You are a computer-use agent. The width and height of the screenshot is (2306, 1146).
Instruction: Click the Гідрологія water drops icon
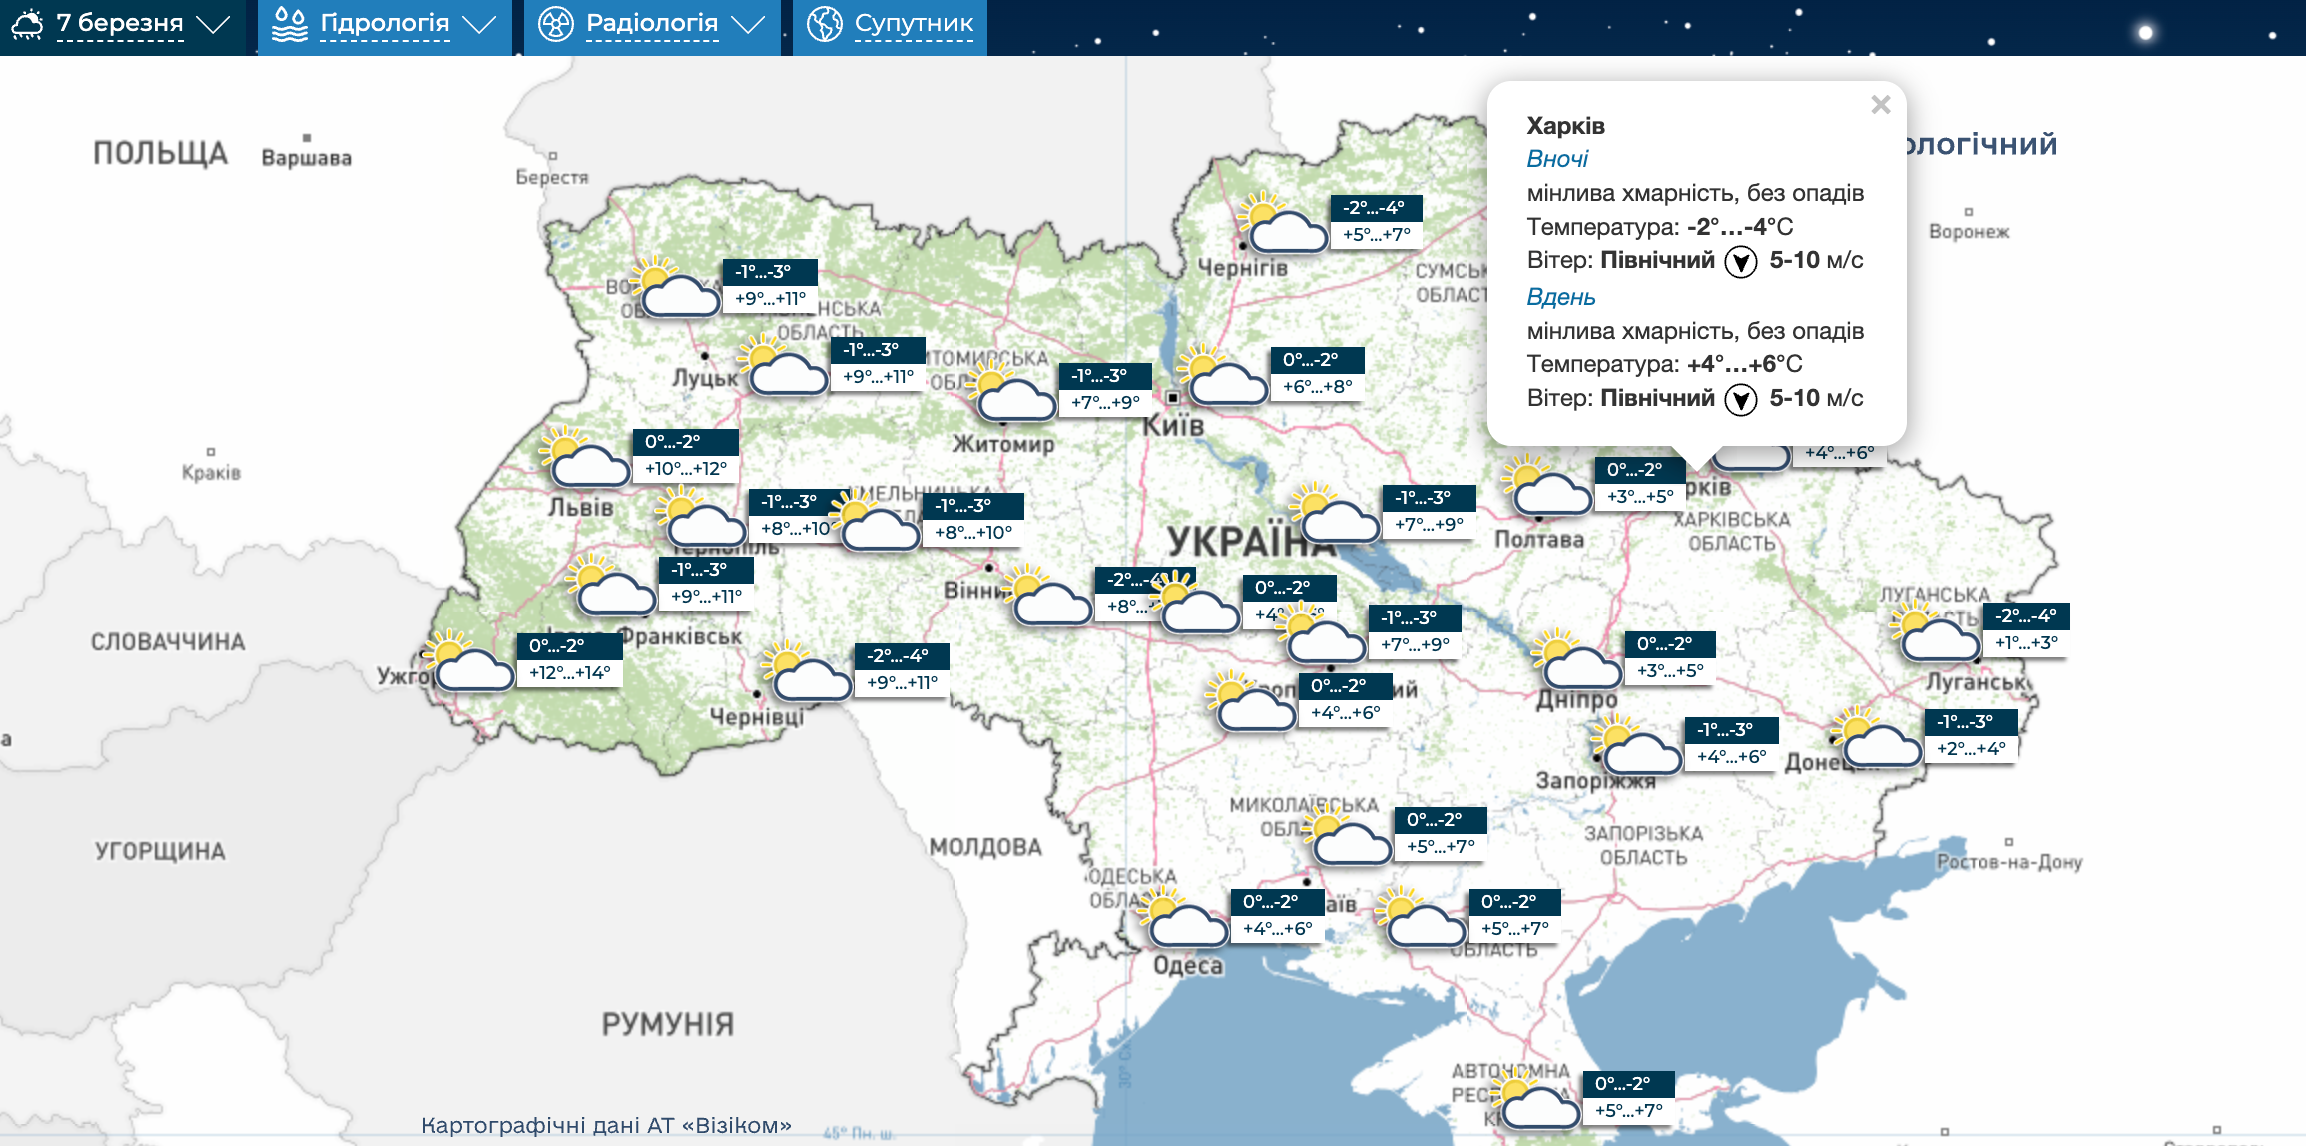[x=290, y=24]
